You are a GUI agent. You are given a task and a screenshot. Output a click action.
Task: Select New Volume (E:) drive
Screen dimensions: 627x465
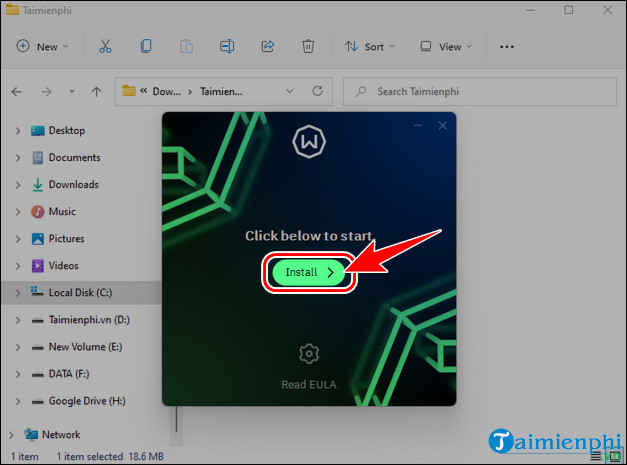[x=85, y=347]
